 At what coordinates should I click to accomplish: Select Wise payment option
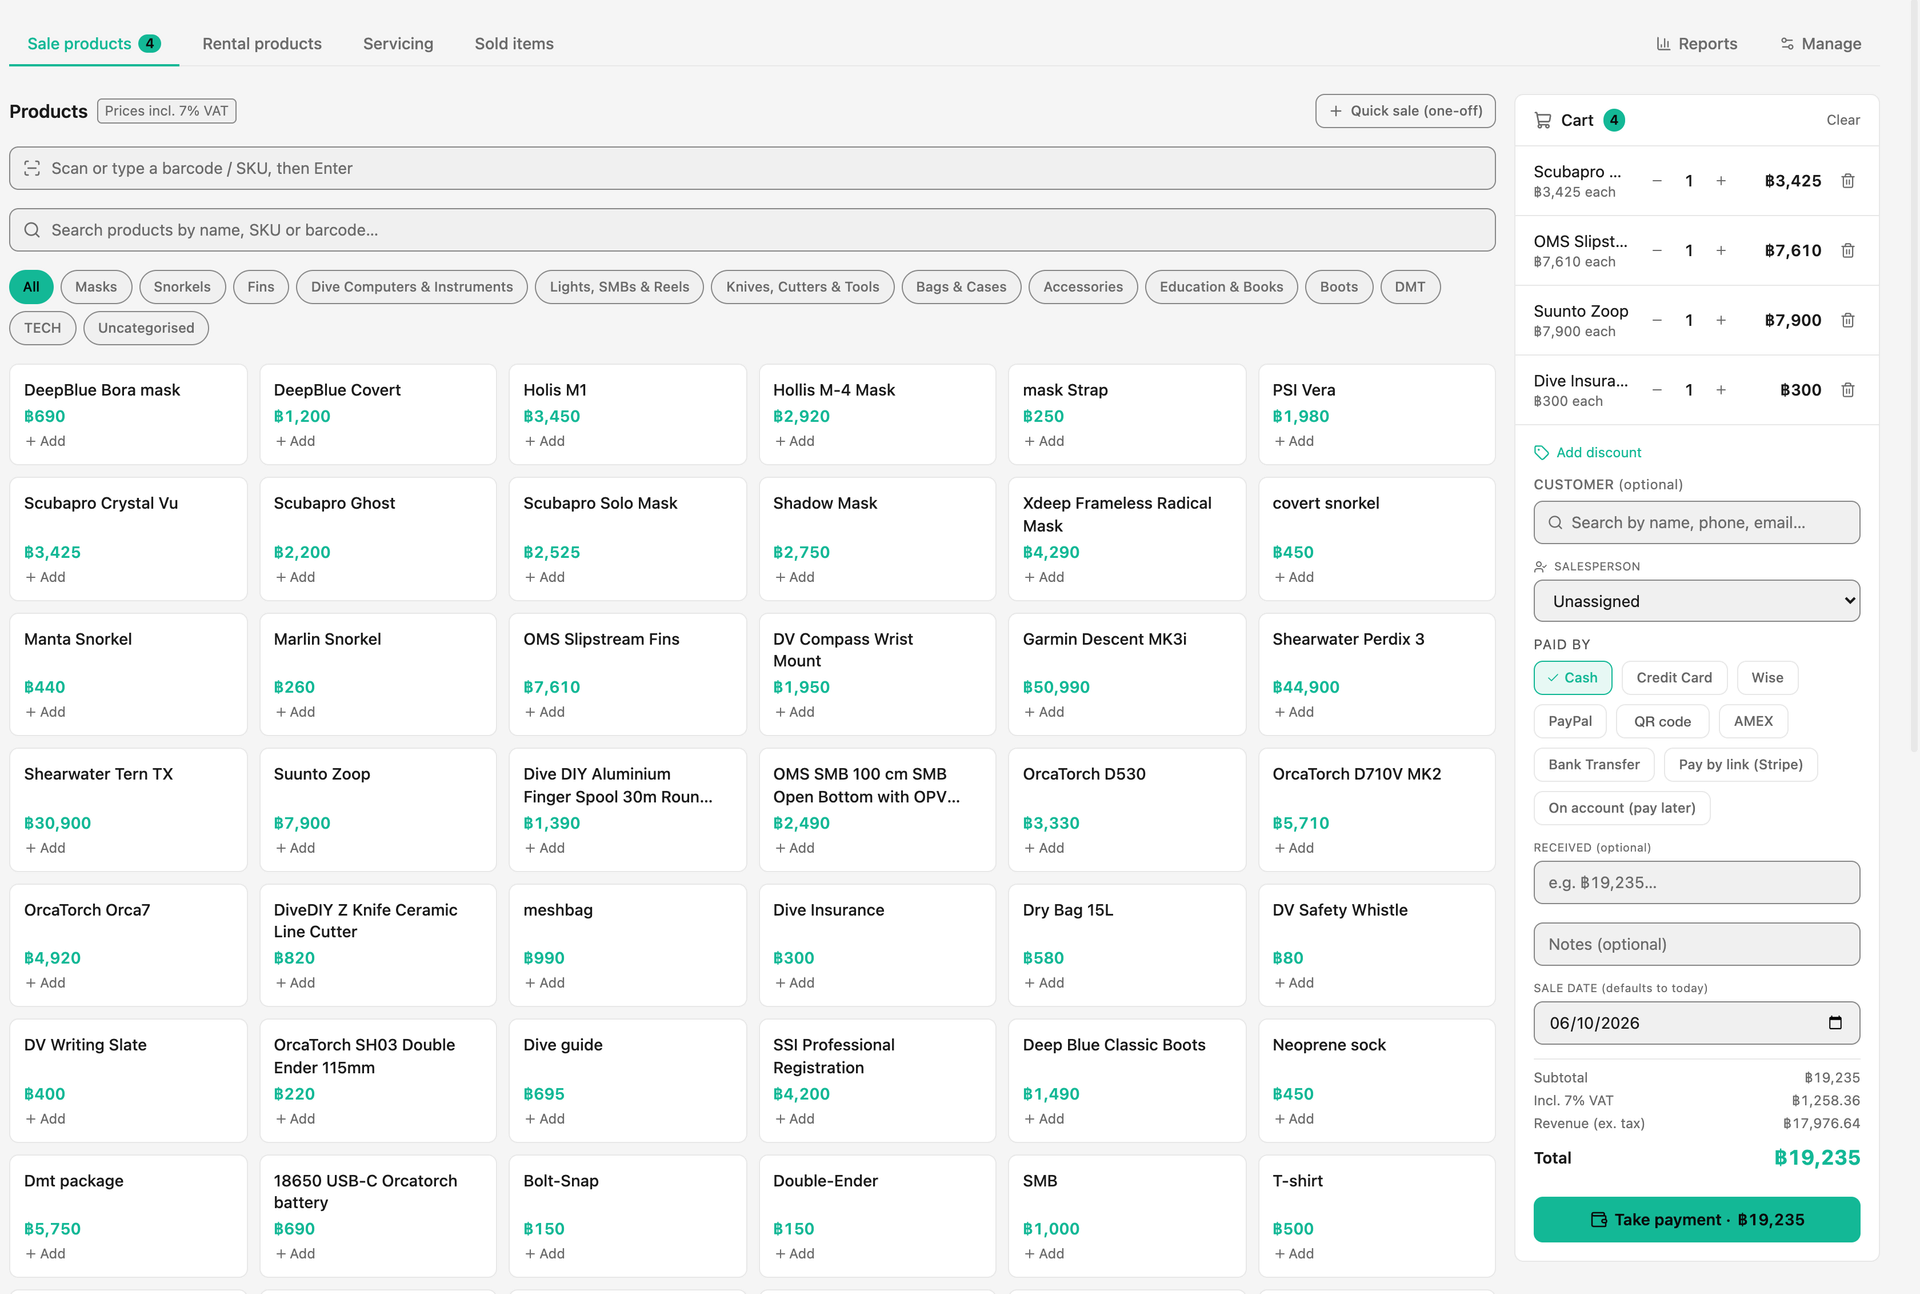tap(1767, 678)
